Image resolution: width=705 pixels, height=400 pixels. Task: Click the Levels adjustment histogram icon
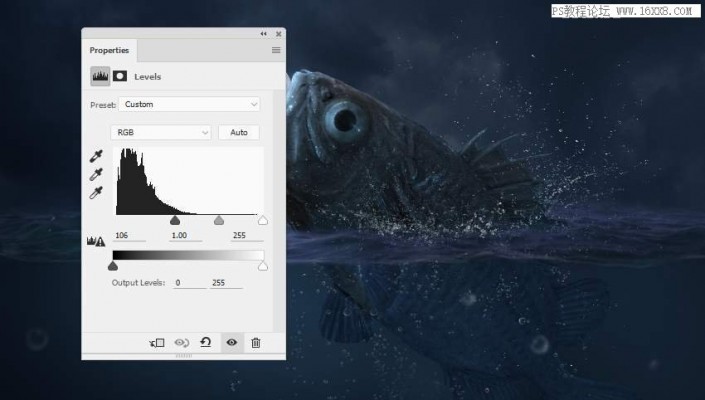pos(100,76)
